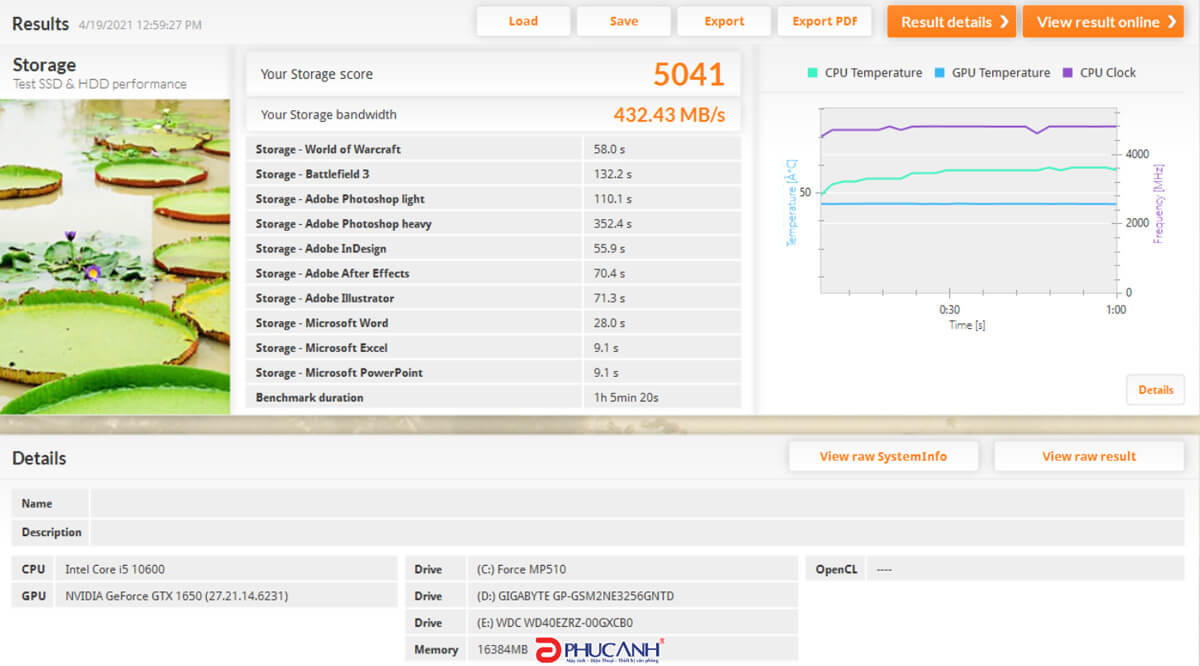The width and height of the screenshot is (1200, 666).
Task: Select Storage - Adobe Photoshop light row
Action: pos(494,199)
